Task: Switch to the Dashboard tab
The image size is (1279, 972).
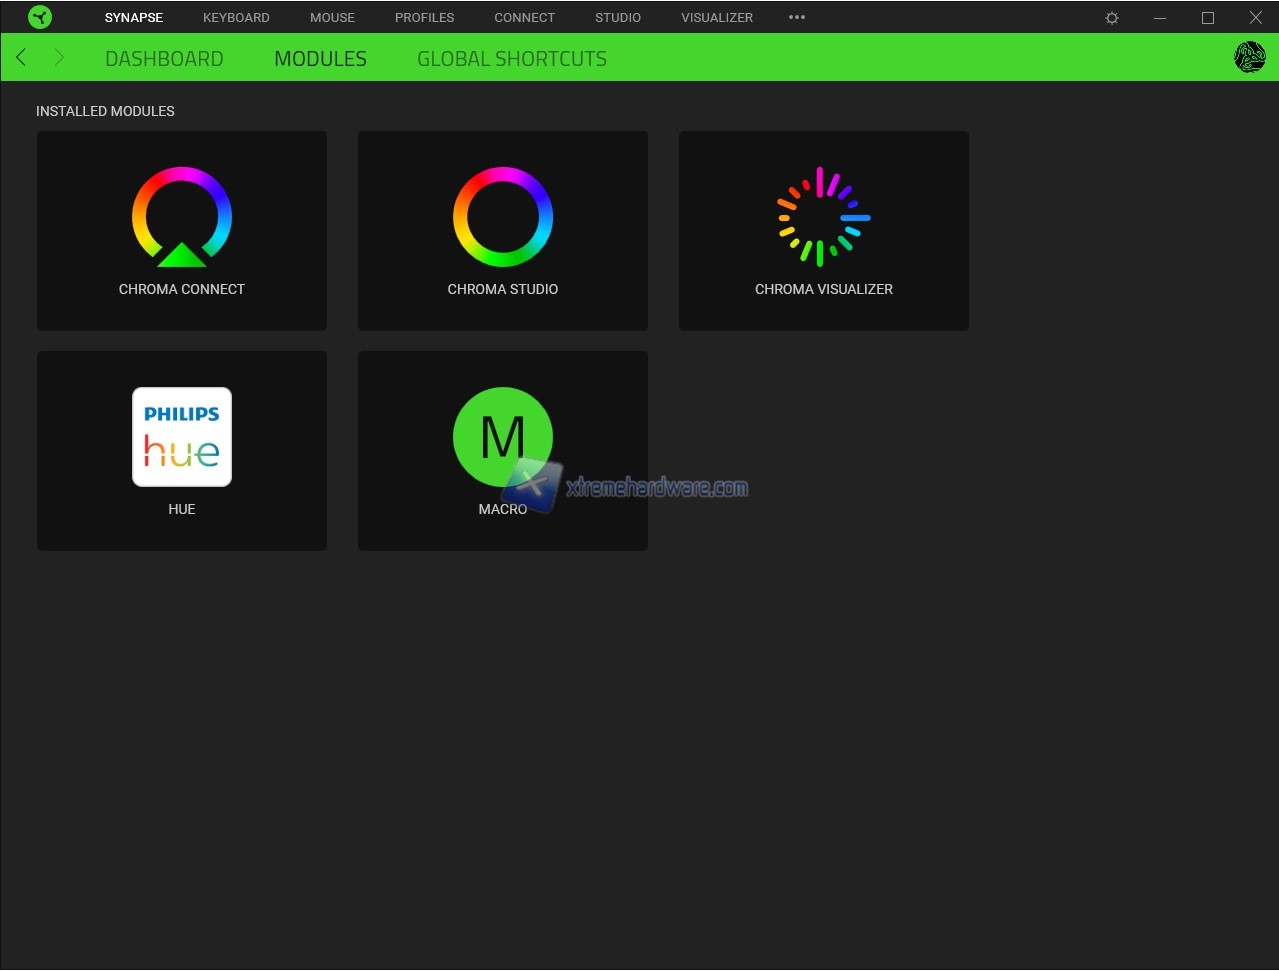Action: [164, 59]
